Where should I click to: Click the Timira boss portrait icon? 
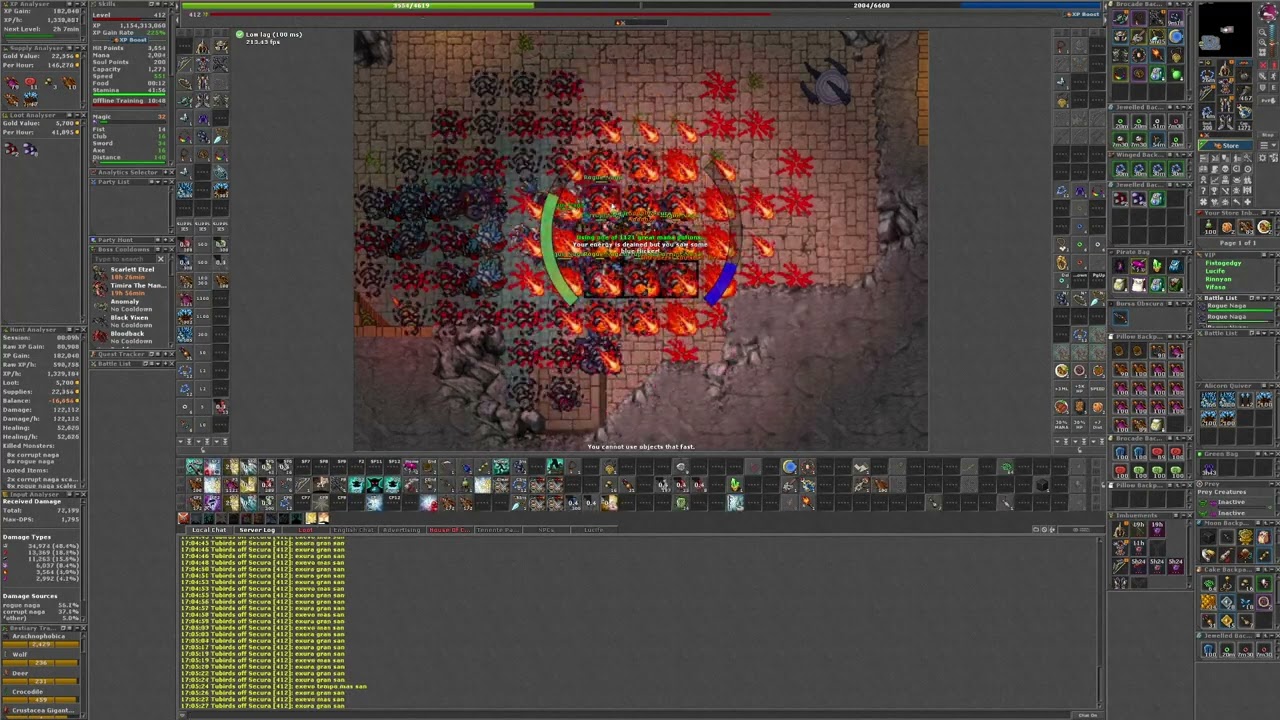(x=99, y=288)
